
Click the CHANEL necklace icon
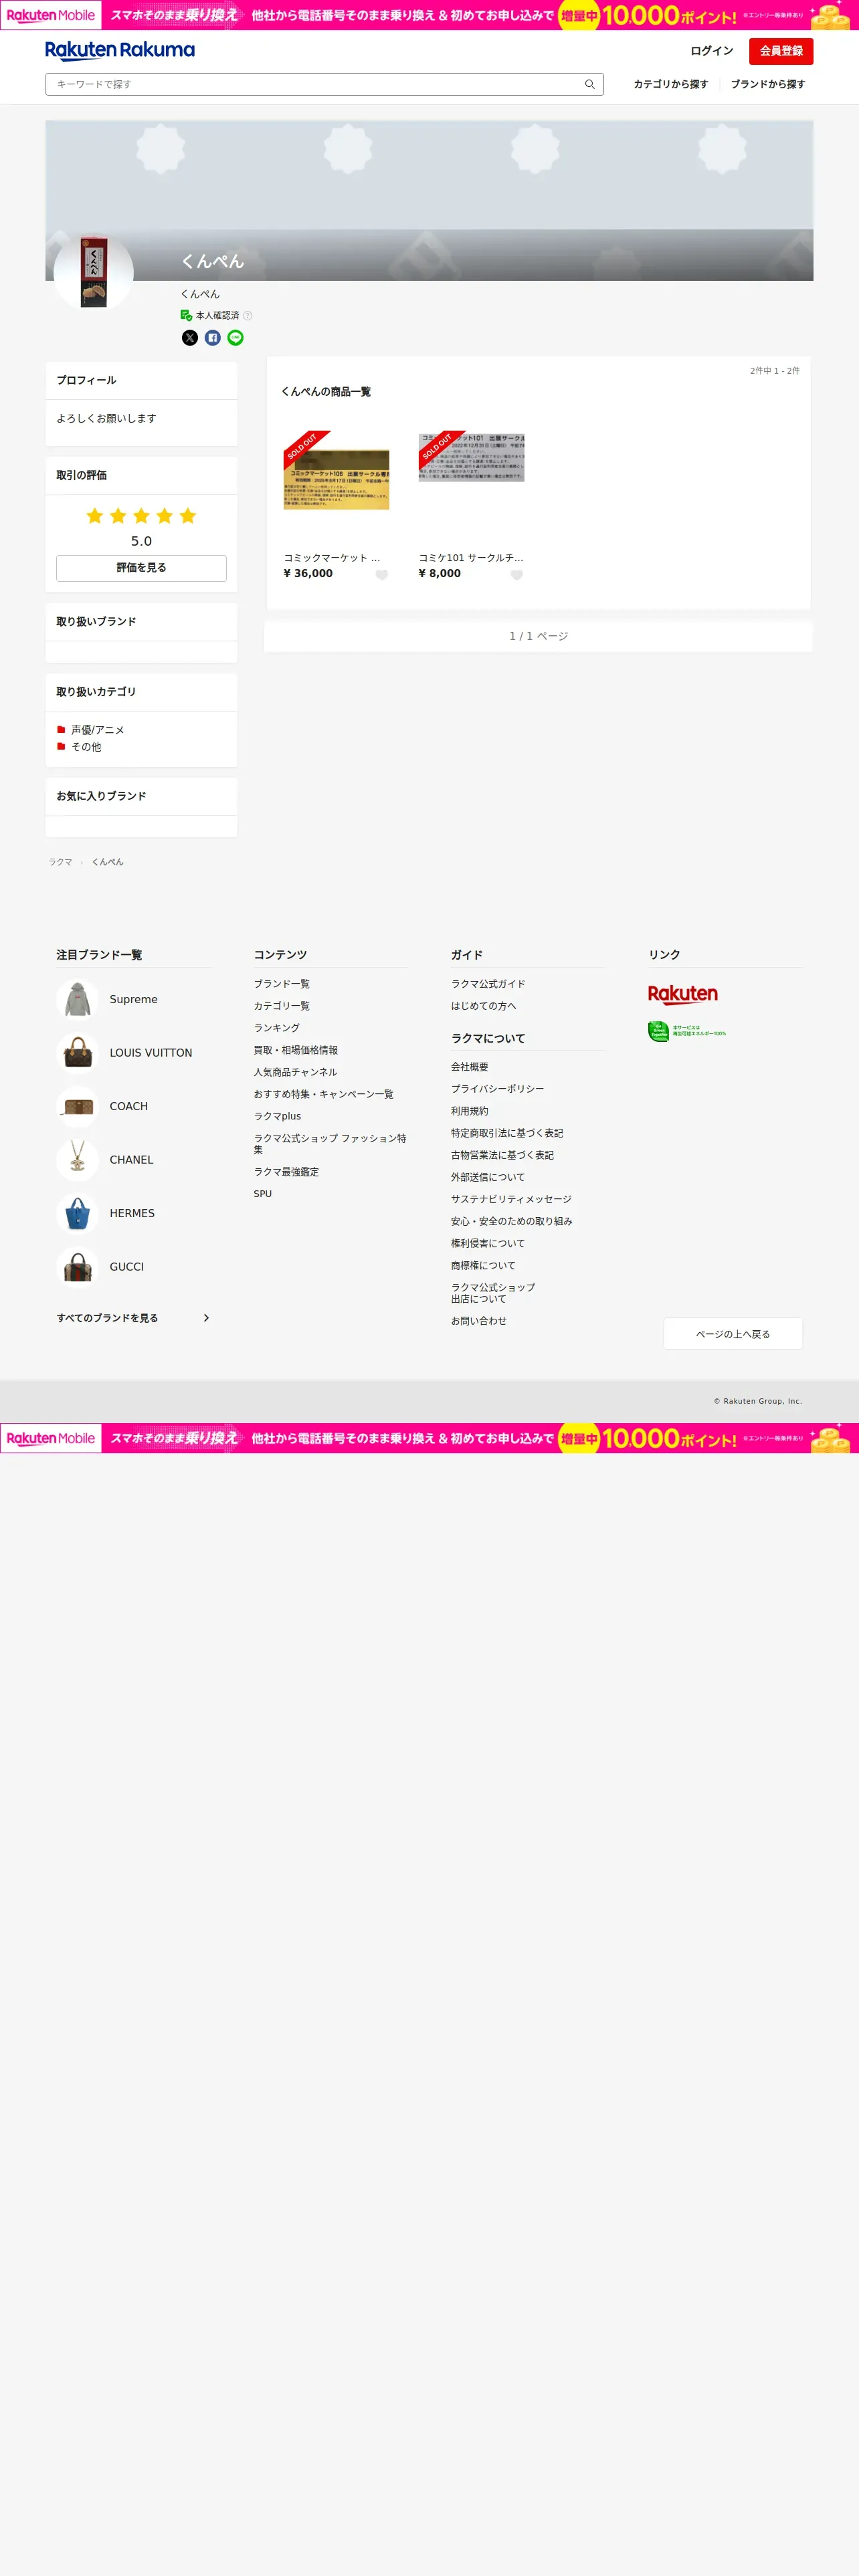77,1160
